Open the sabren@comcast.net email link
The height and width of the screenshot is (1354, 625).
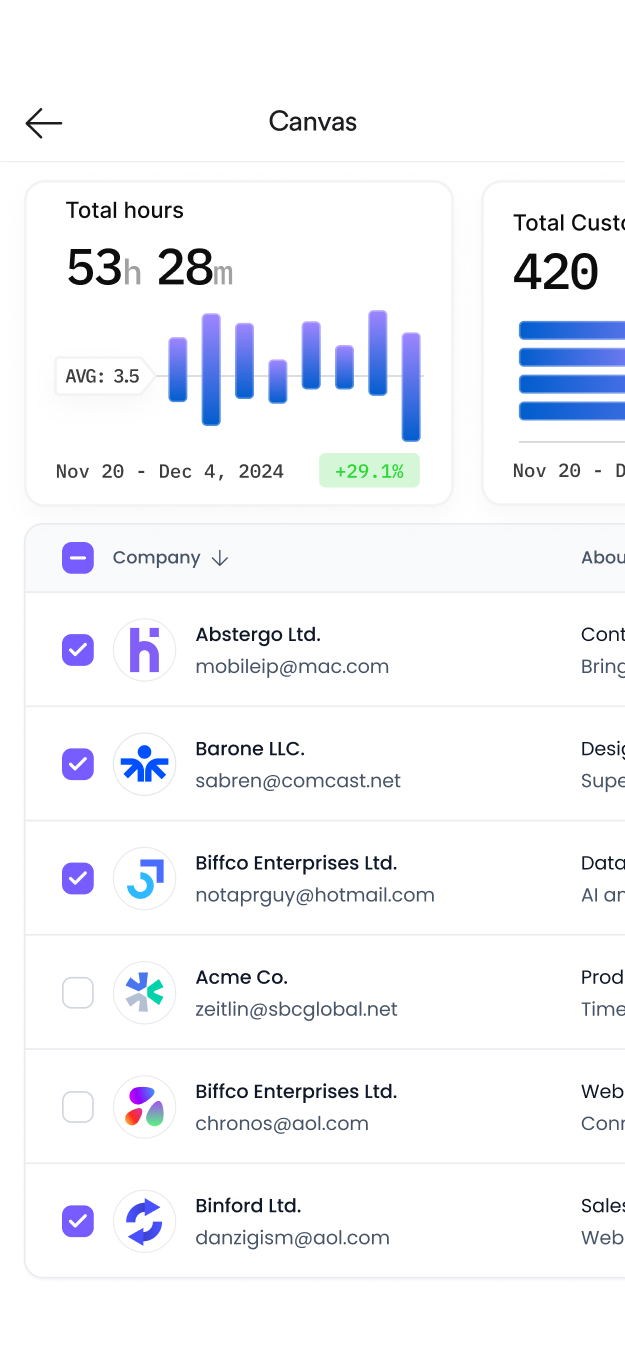click(298, 781)
